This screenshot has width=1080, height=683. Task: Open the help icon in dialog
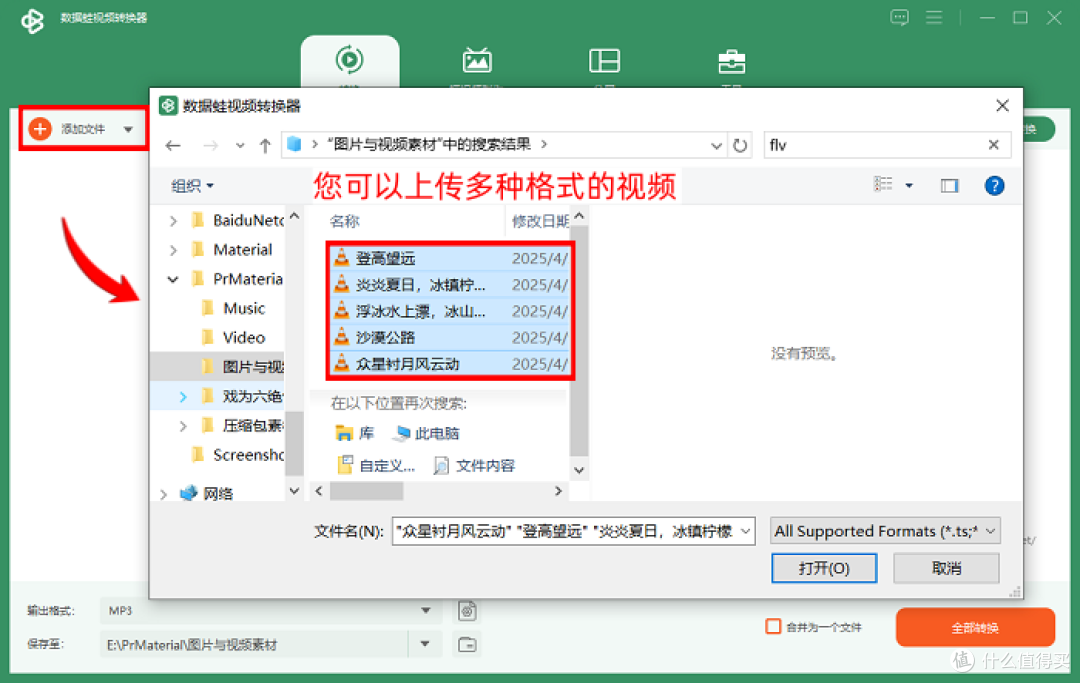click(x=994, y=185)
